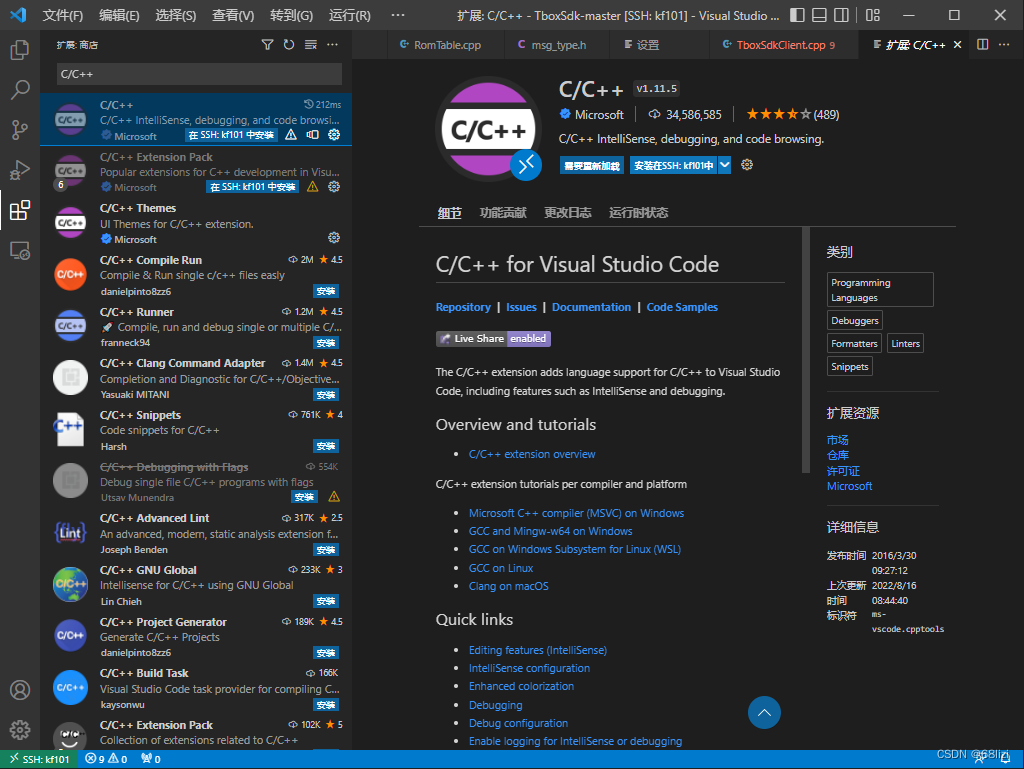Open the Code Samples link

[682, 307]
